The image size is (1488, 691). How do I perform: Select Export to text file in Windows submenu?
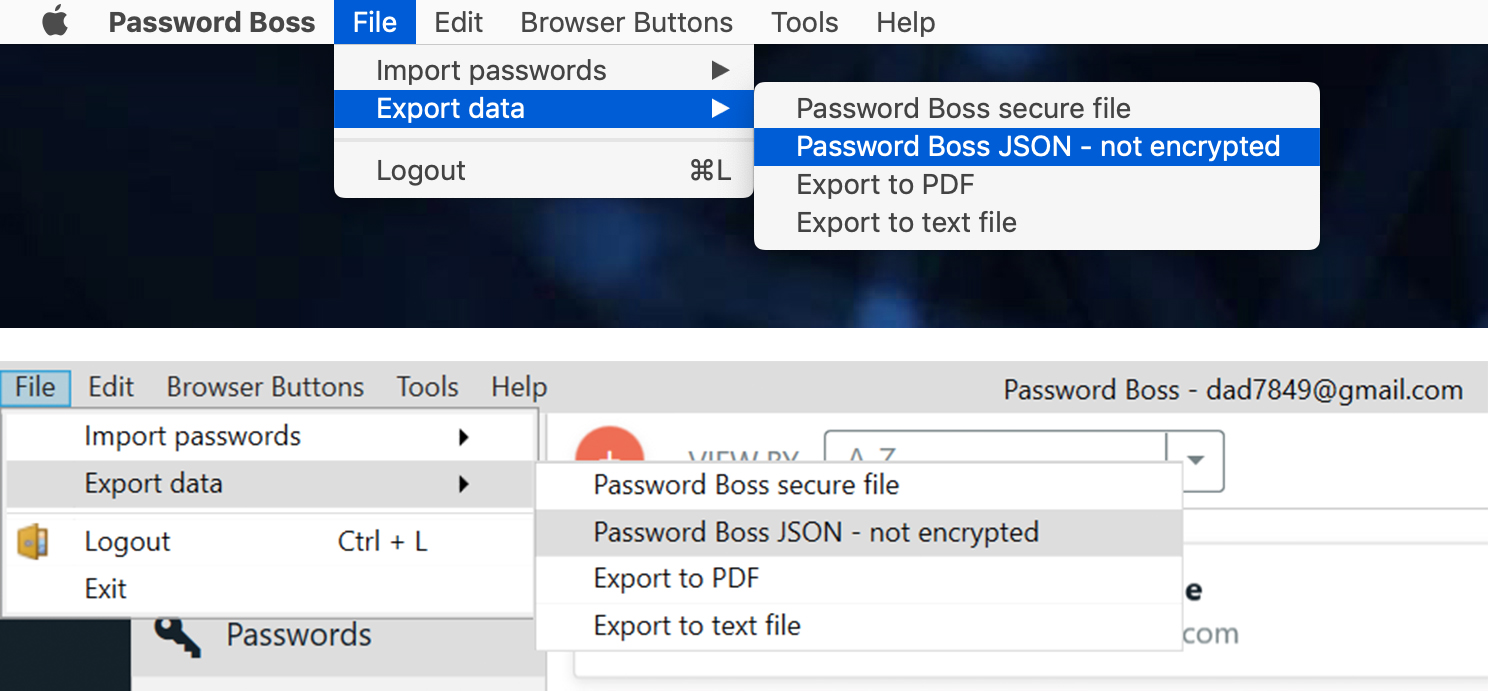(697, 626)
